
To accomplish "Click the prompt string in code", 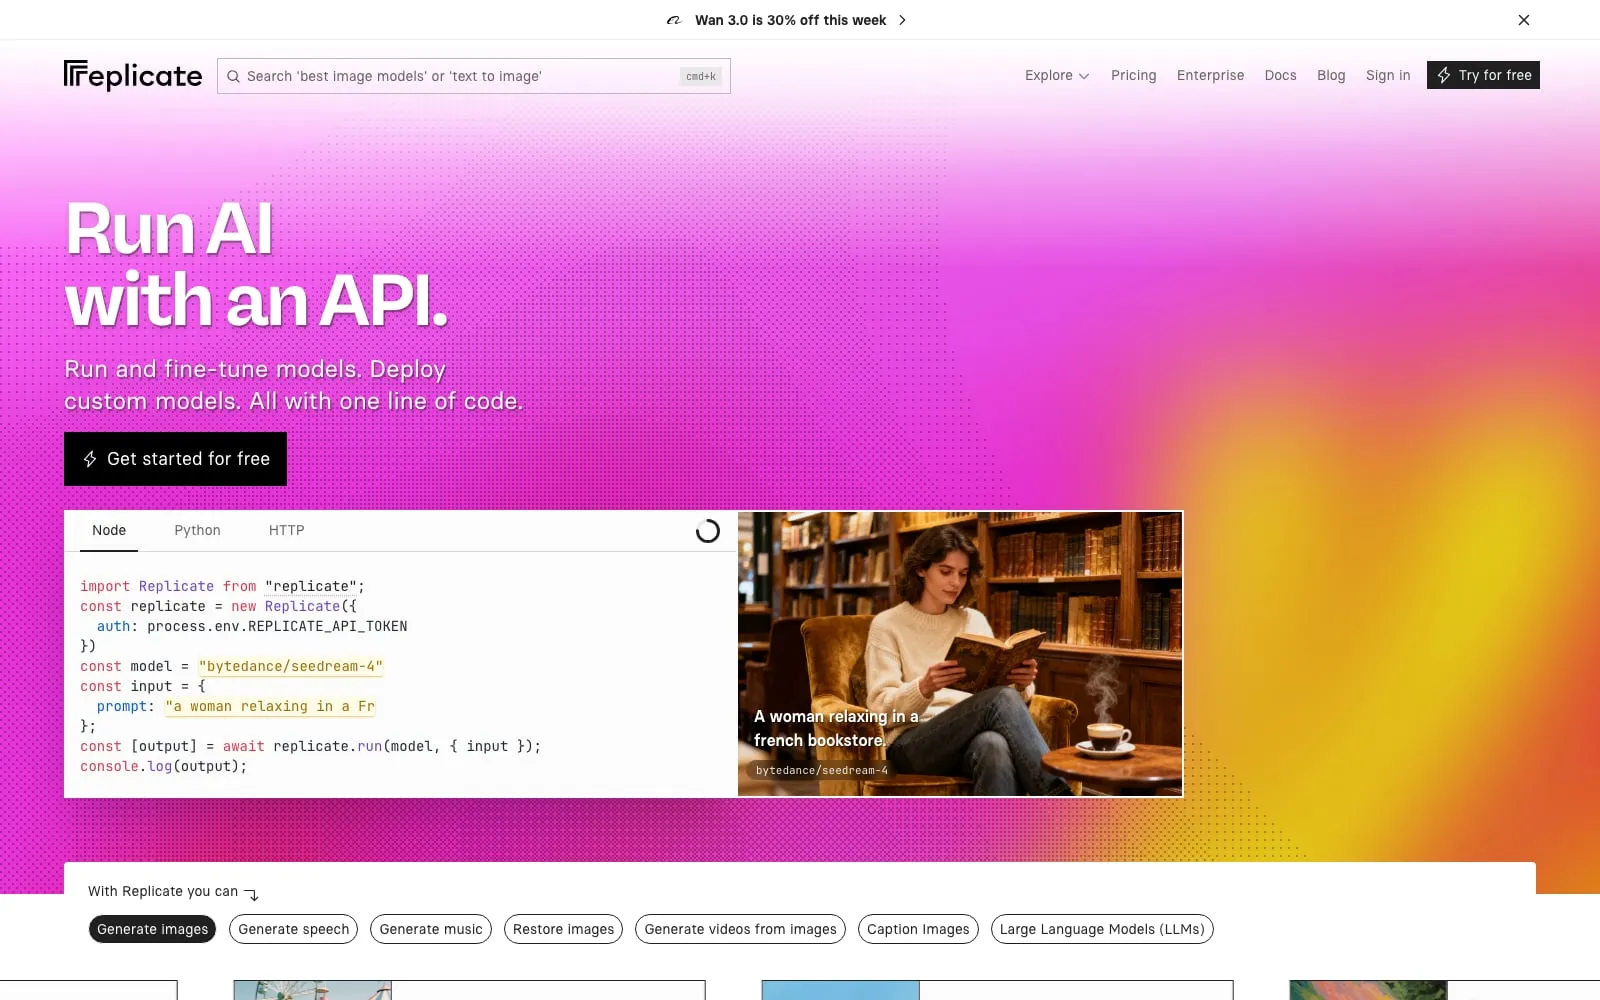I will [270, 707].
